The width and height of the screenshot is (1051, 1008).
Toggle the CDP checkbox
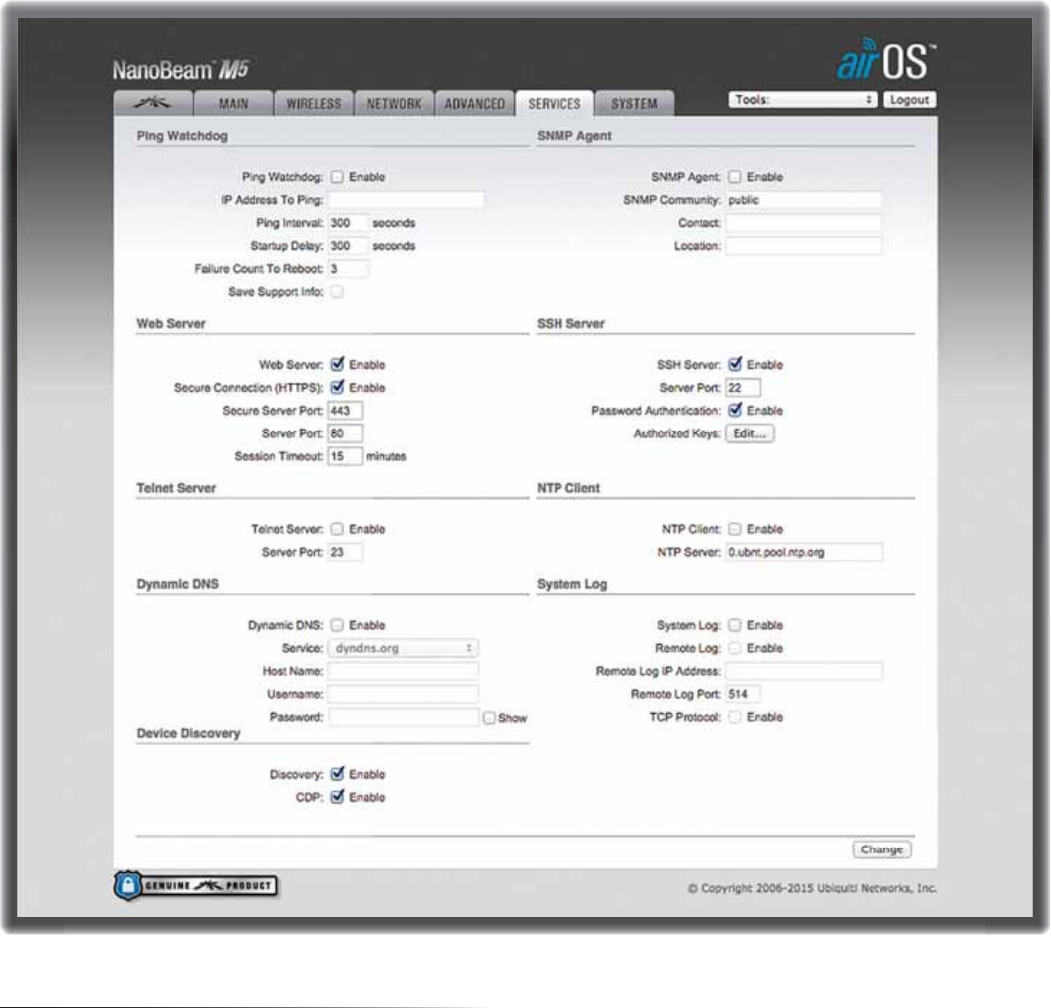click(337, 796)
